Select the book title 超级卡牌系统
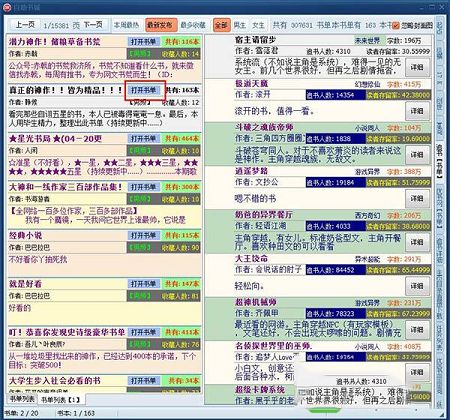 (x=260, y=389)
